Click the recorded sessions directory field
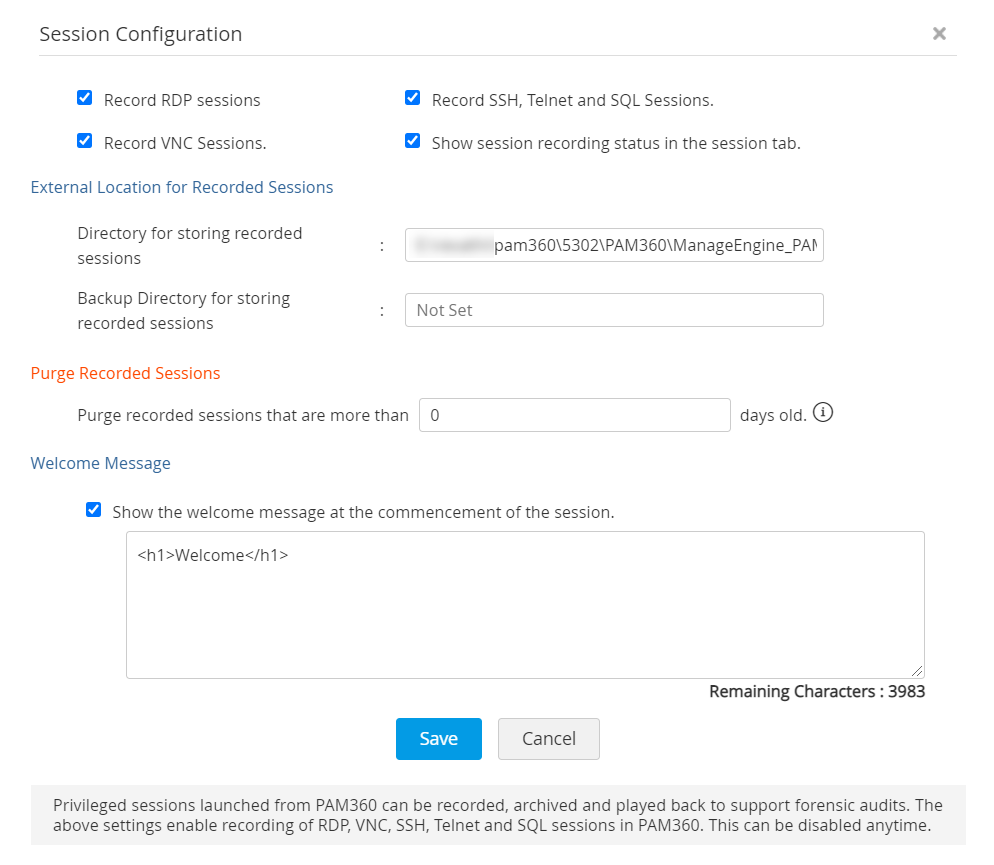The image size is (994, 865). [x=614, y=245]
